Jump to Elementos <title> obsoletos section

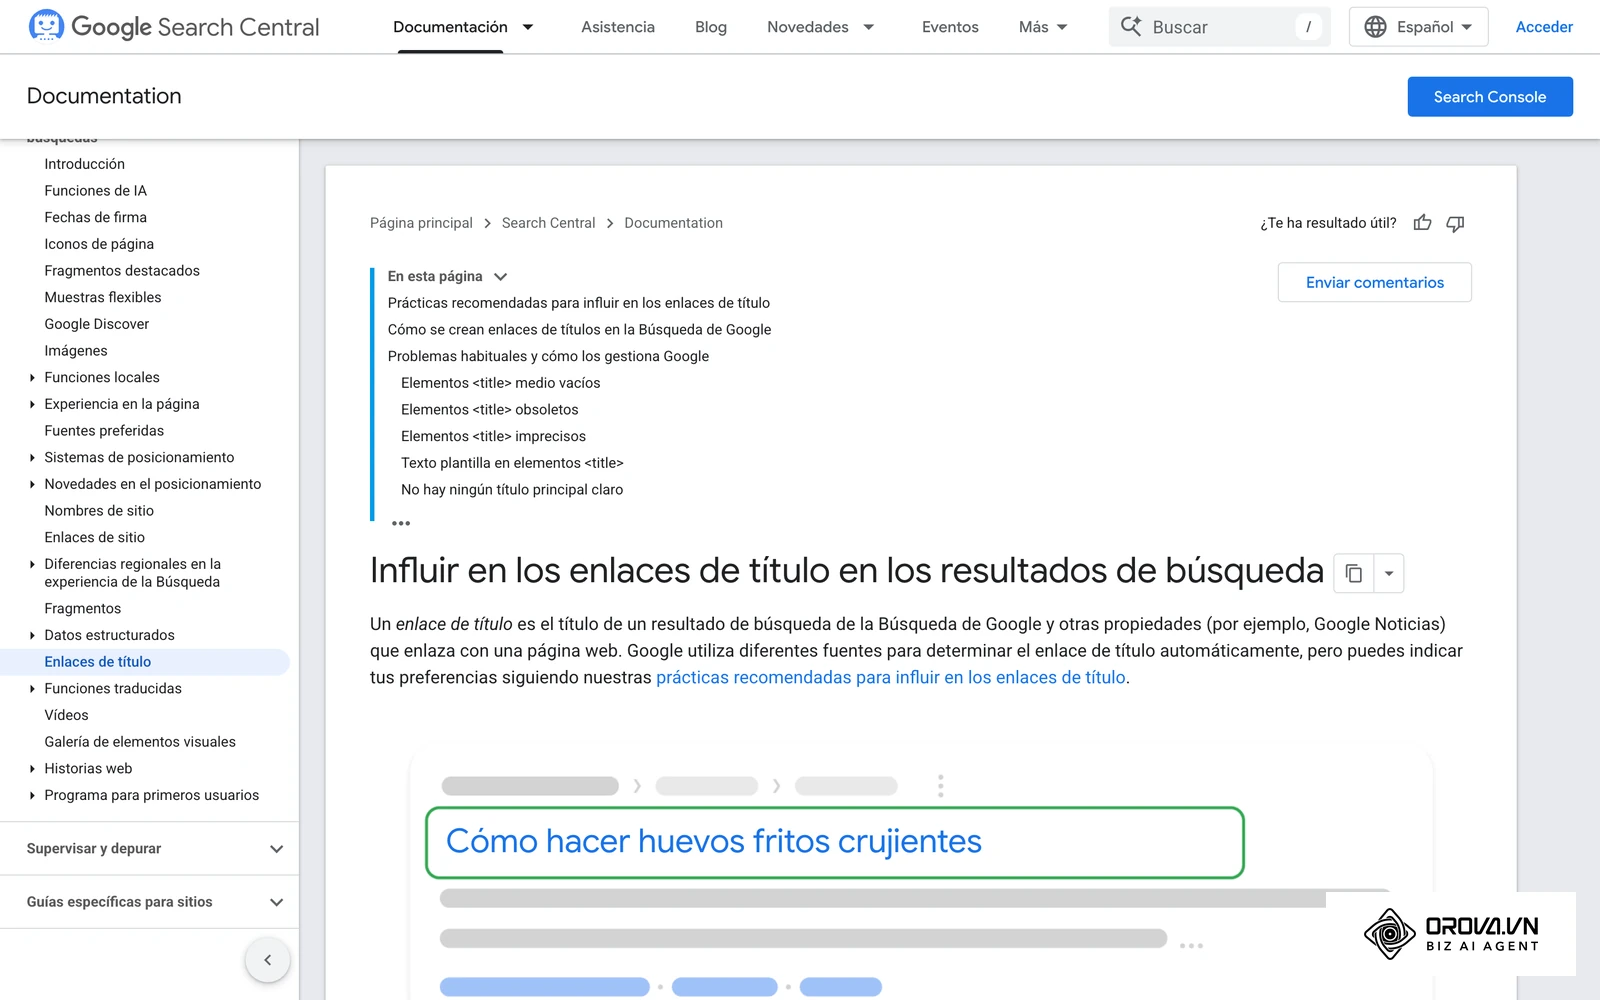pos(490,410)
